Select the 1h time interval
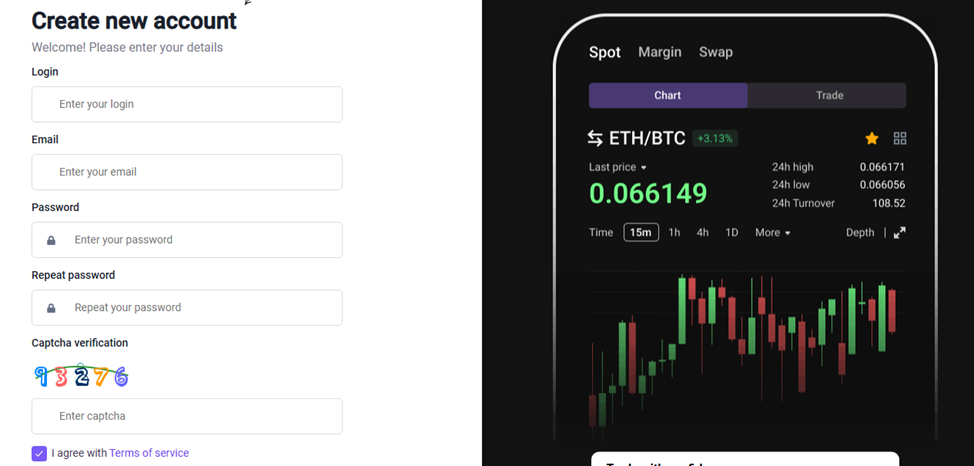The width and height of the screenshot is (974, 466). 674,232
